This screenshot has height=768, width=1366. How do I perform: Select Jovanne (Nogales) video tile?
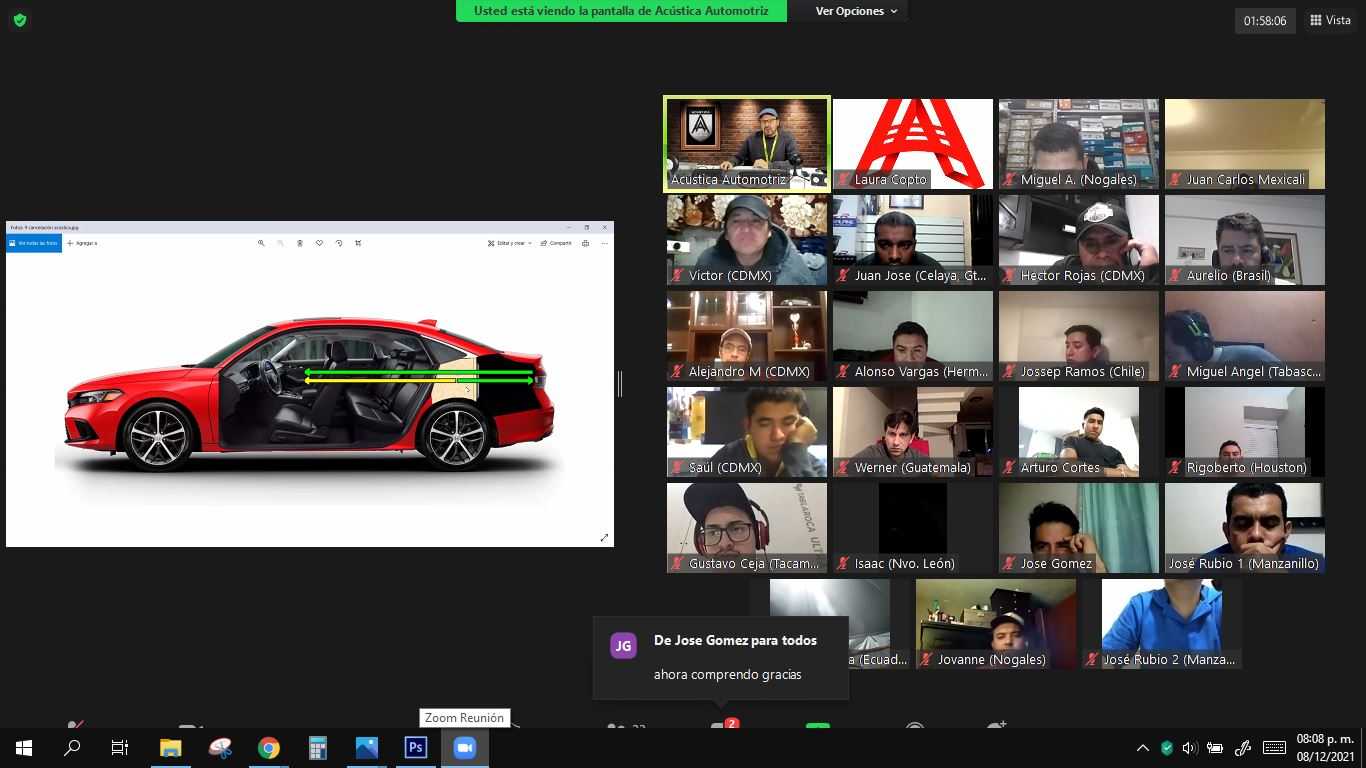point(996,624)
